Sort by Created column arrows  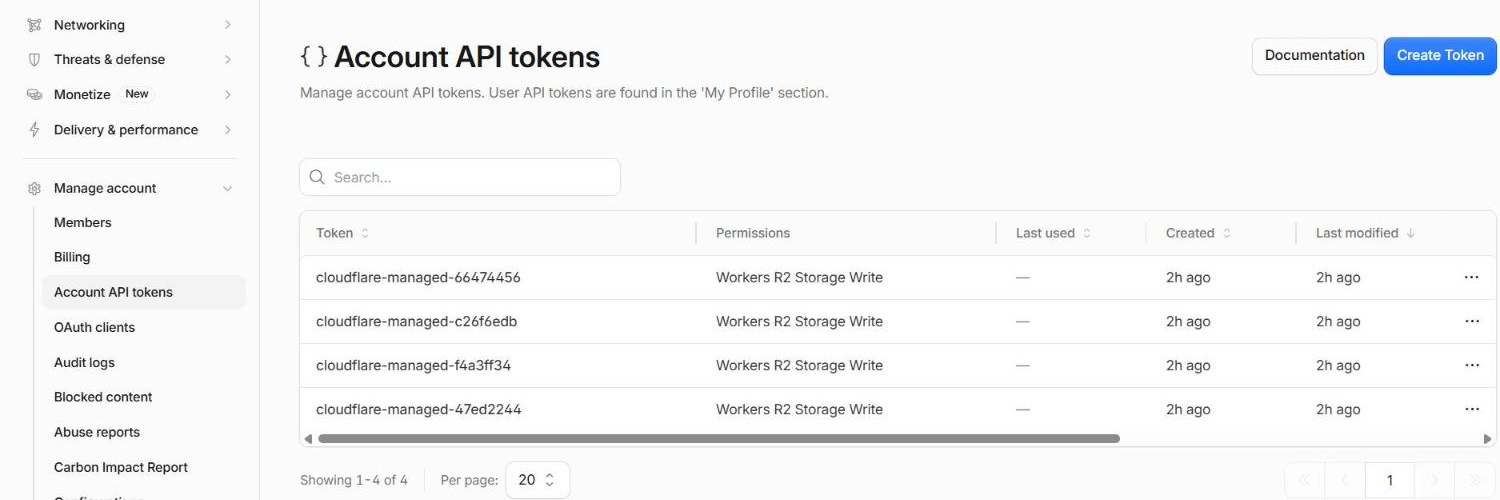1227,233
